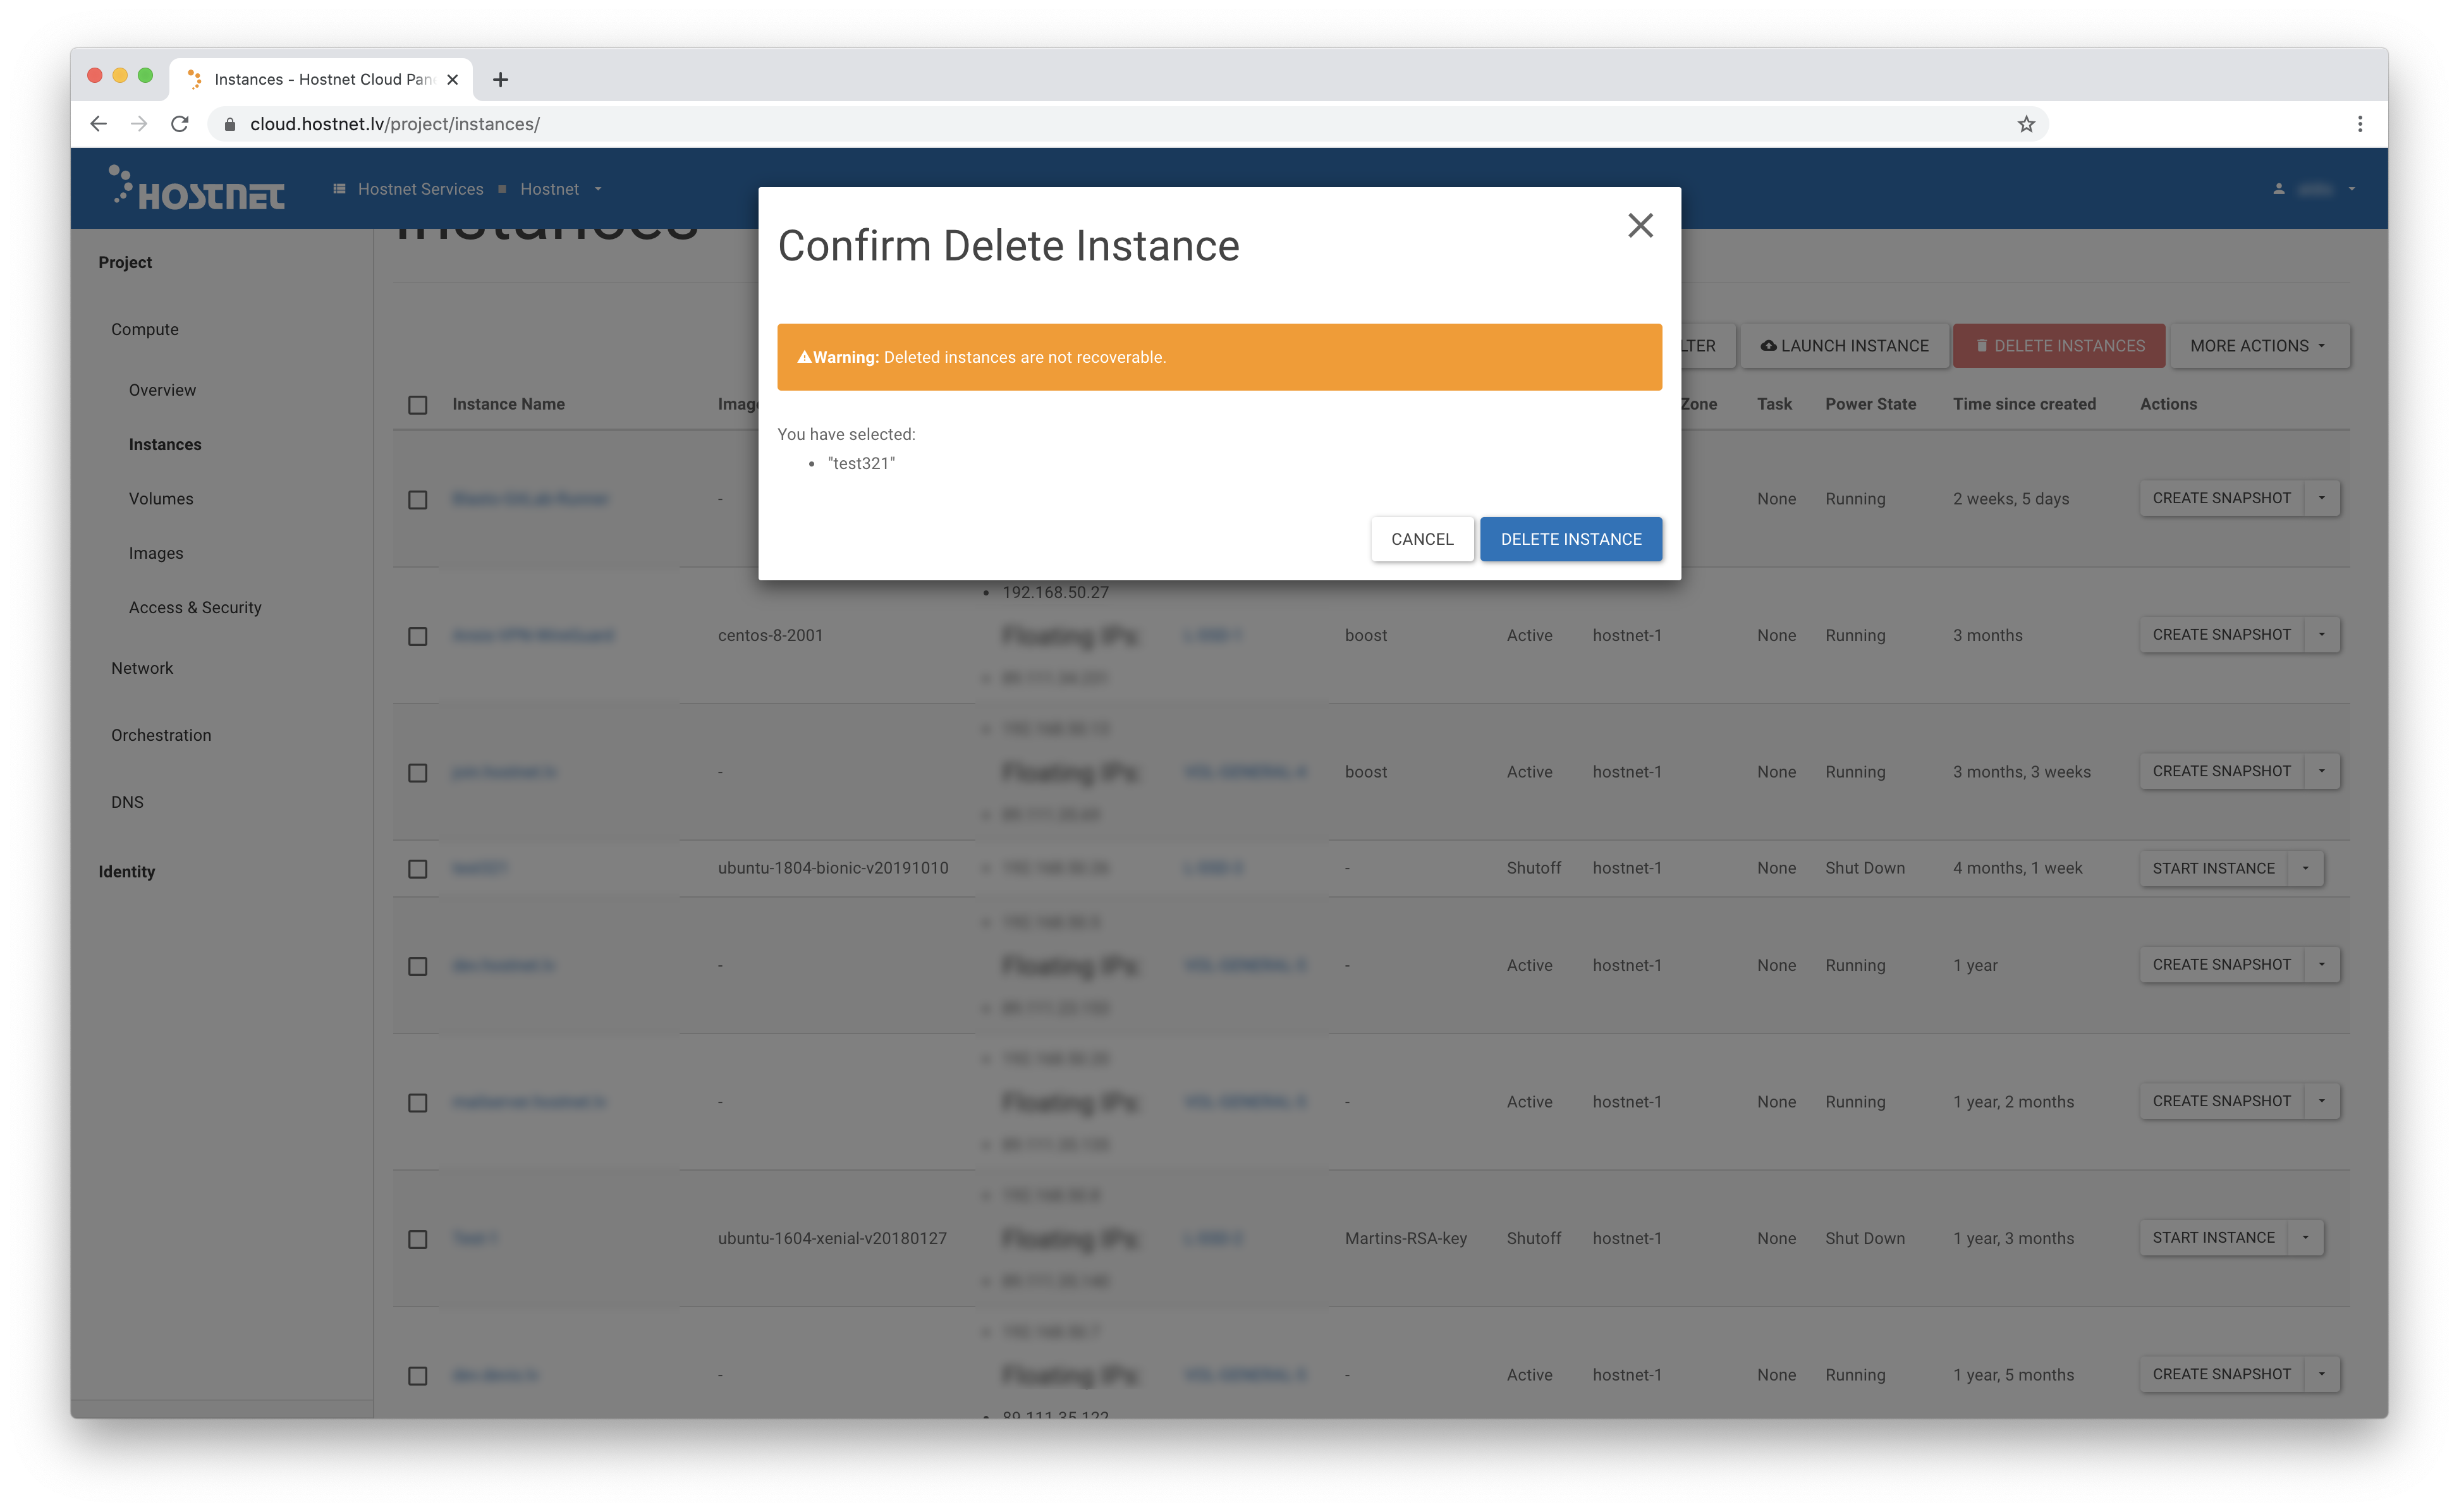This screenshot has width=2459, height=1512.
Task: Open a new browser tab with the plus
Action: click(500, 80)
